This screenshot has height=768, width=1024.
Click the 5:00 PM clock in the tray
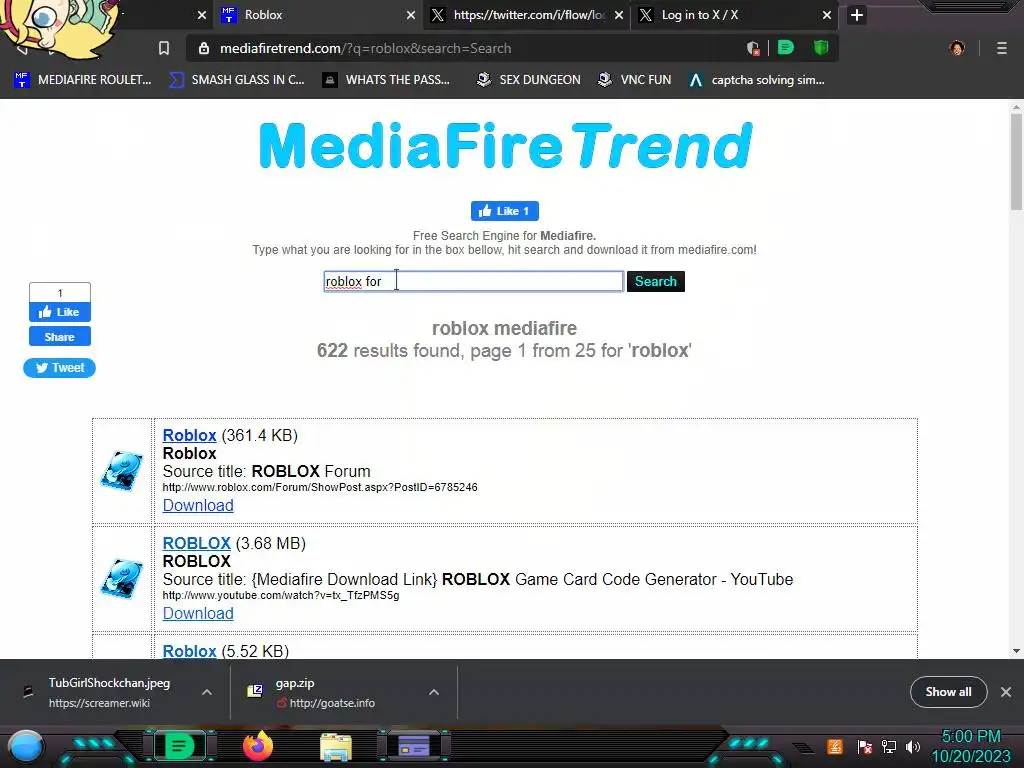(971, 737)
